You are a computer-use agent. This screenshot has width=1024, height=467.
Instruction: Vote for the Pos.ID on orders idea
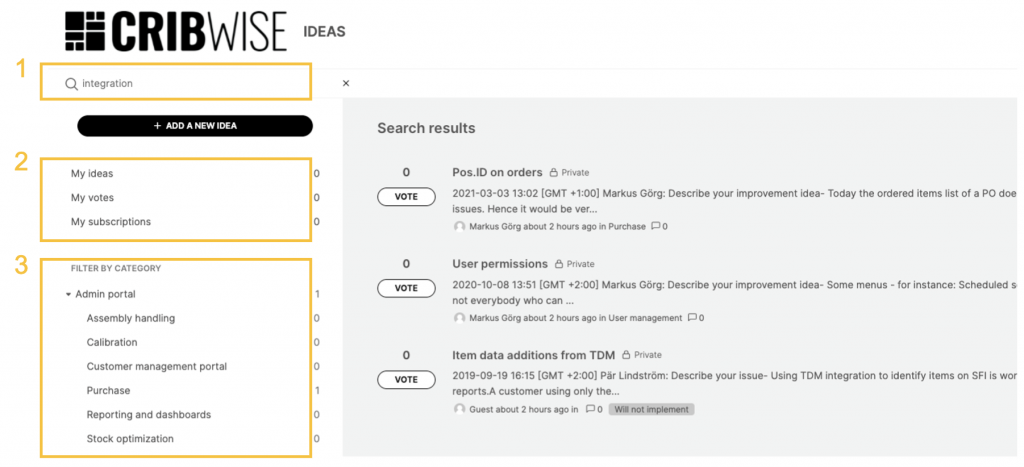[406, 197]
